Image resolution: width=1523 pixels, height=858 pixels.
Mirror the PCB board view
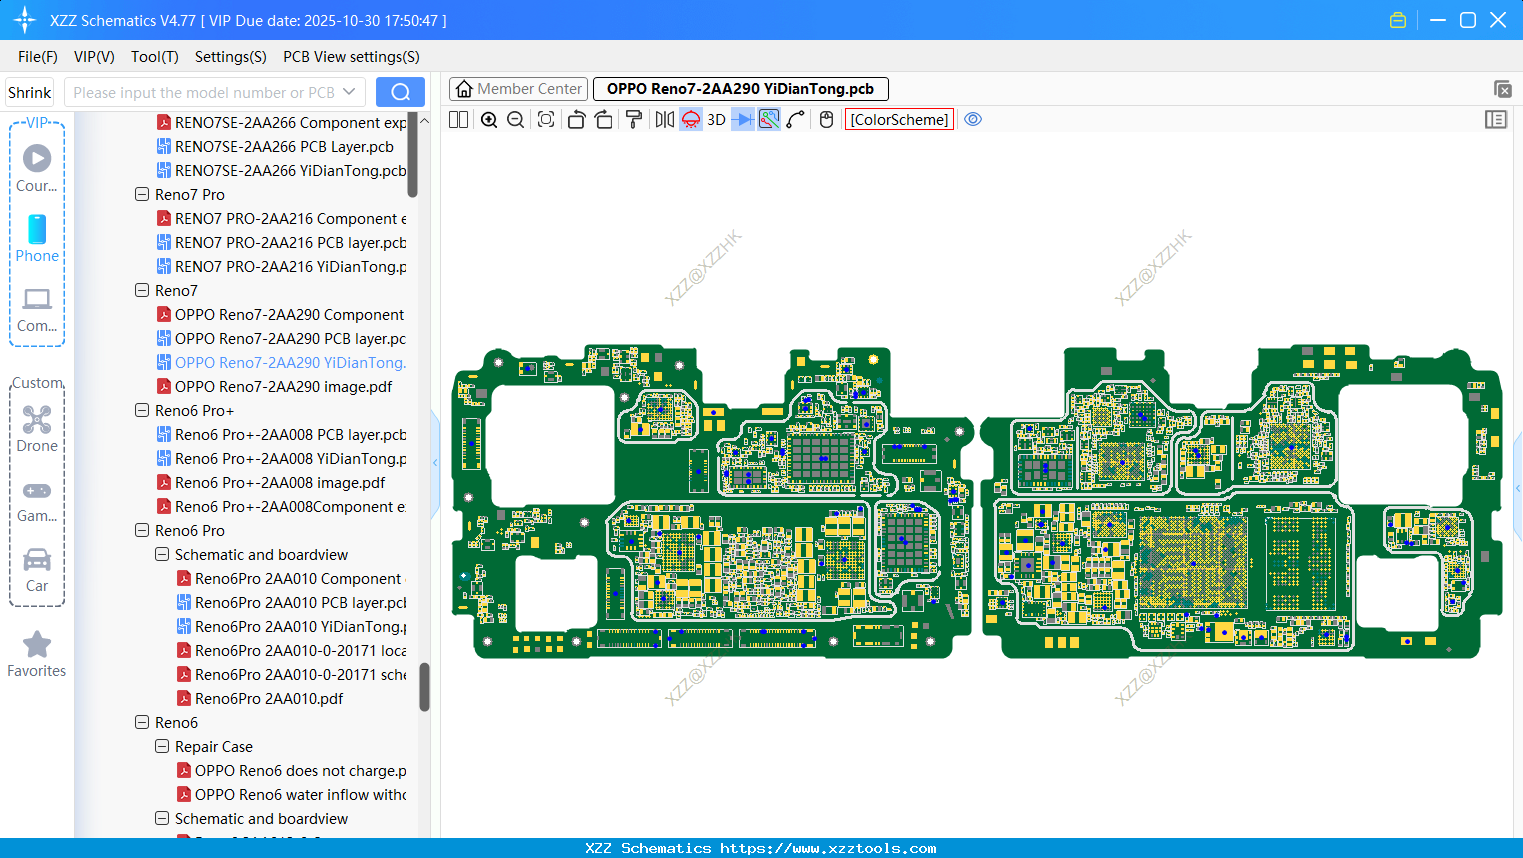coord(664,119)
